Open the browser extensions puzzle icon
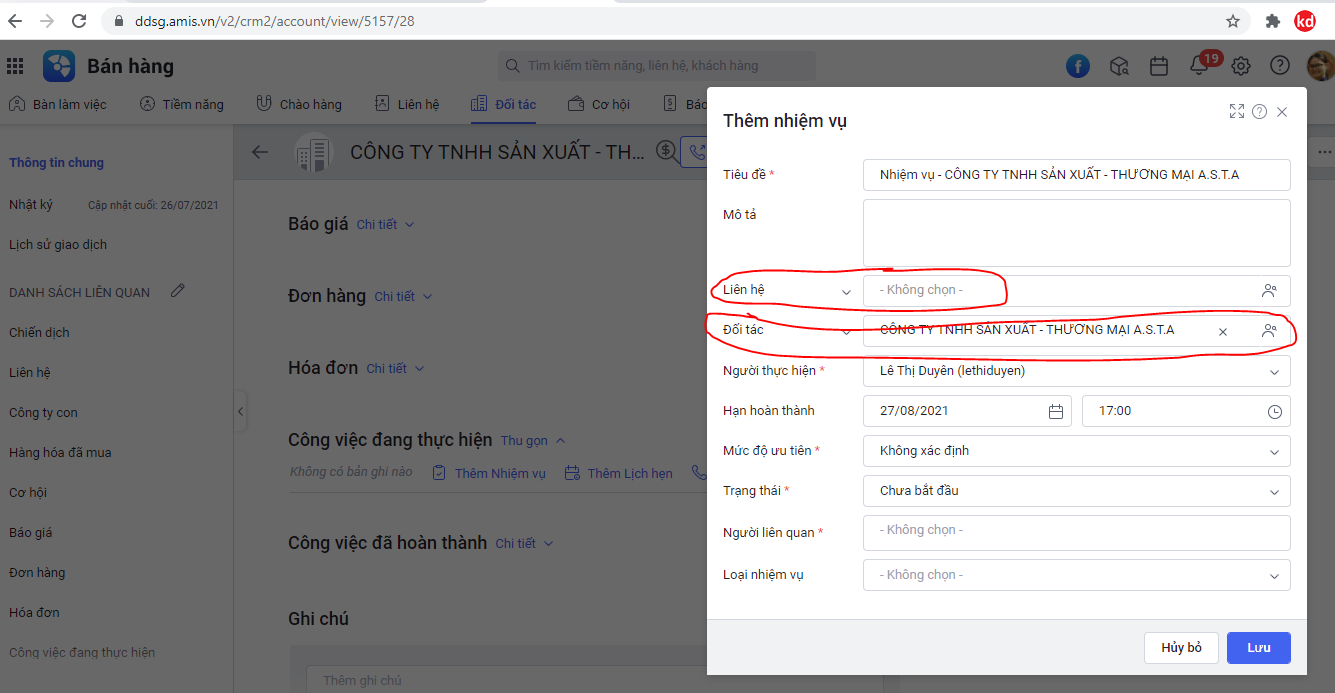The width and height of the screenshot is (1335, 693). point(1273,21)
